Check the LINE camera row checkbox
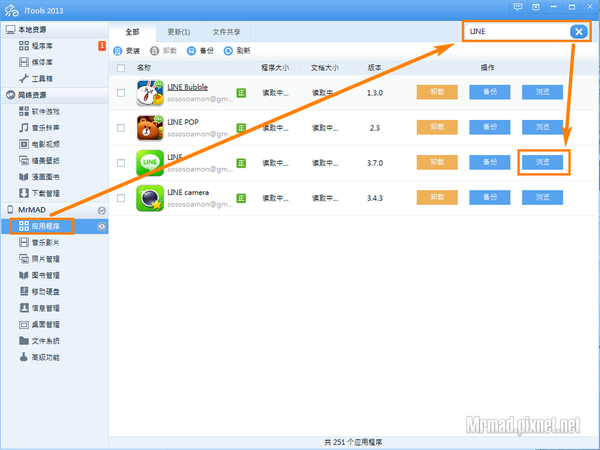This screenshot has width=600, height=450. coord(121,198)
